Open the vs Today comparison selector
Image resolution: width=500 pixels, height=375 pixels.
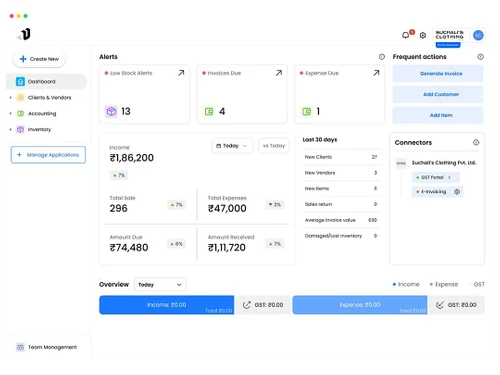(x=274, y=146)
